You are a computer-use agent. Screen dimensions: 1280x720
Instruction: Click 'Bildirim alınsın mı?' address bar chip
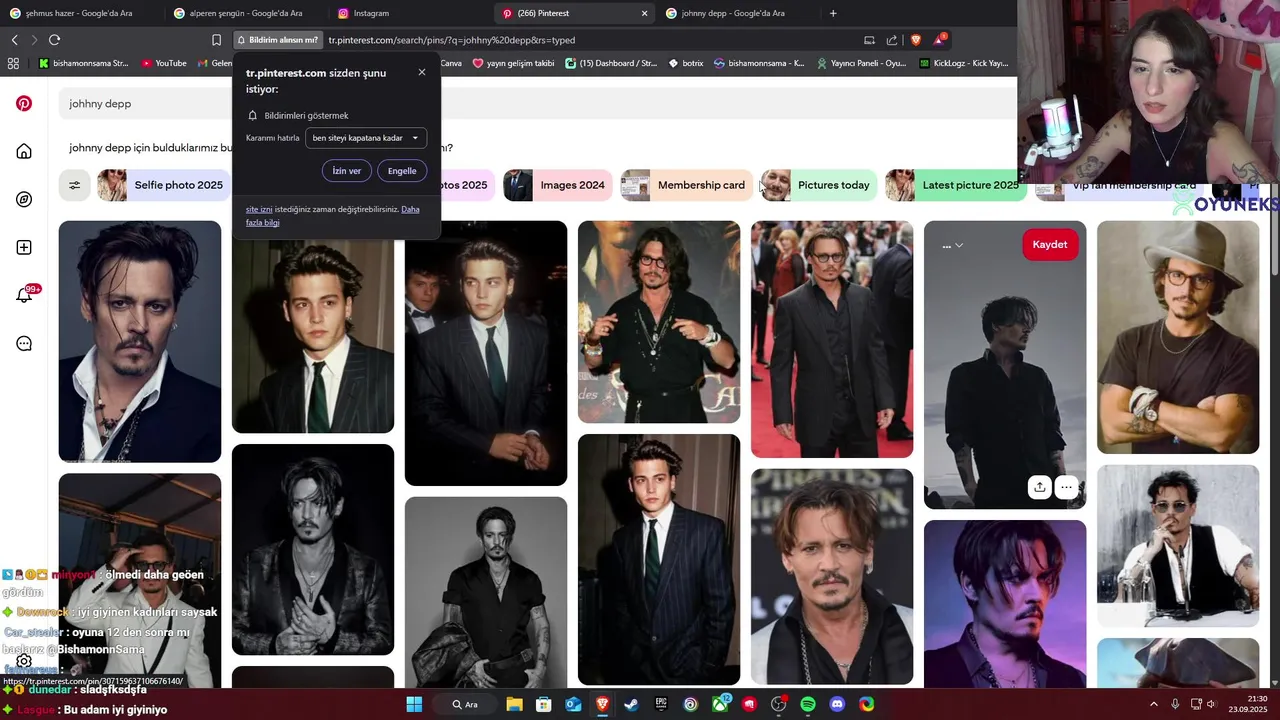[x=277, y=40]
